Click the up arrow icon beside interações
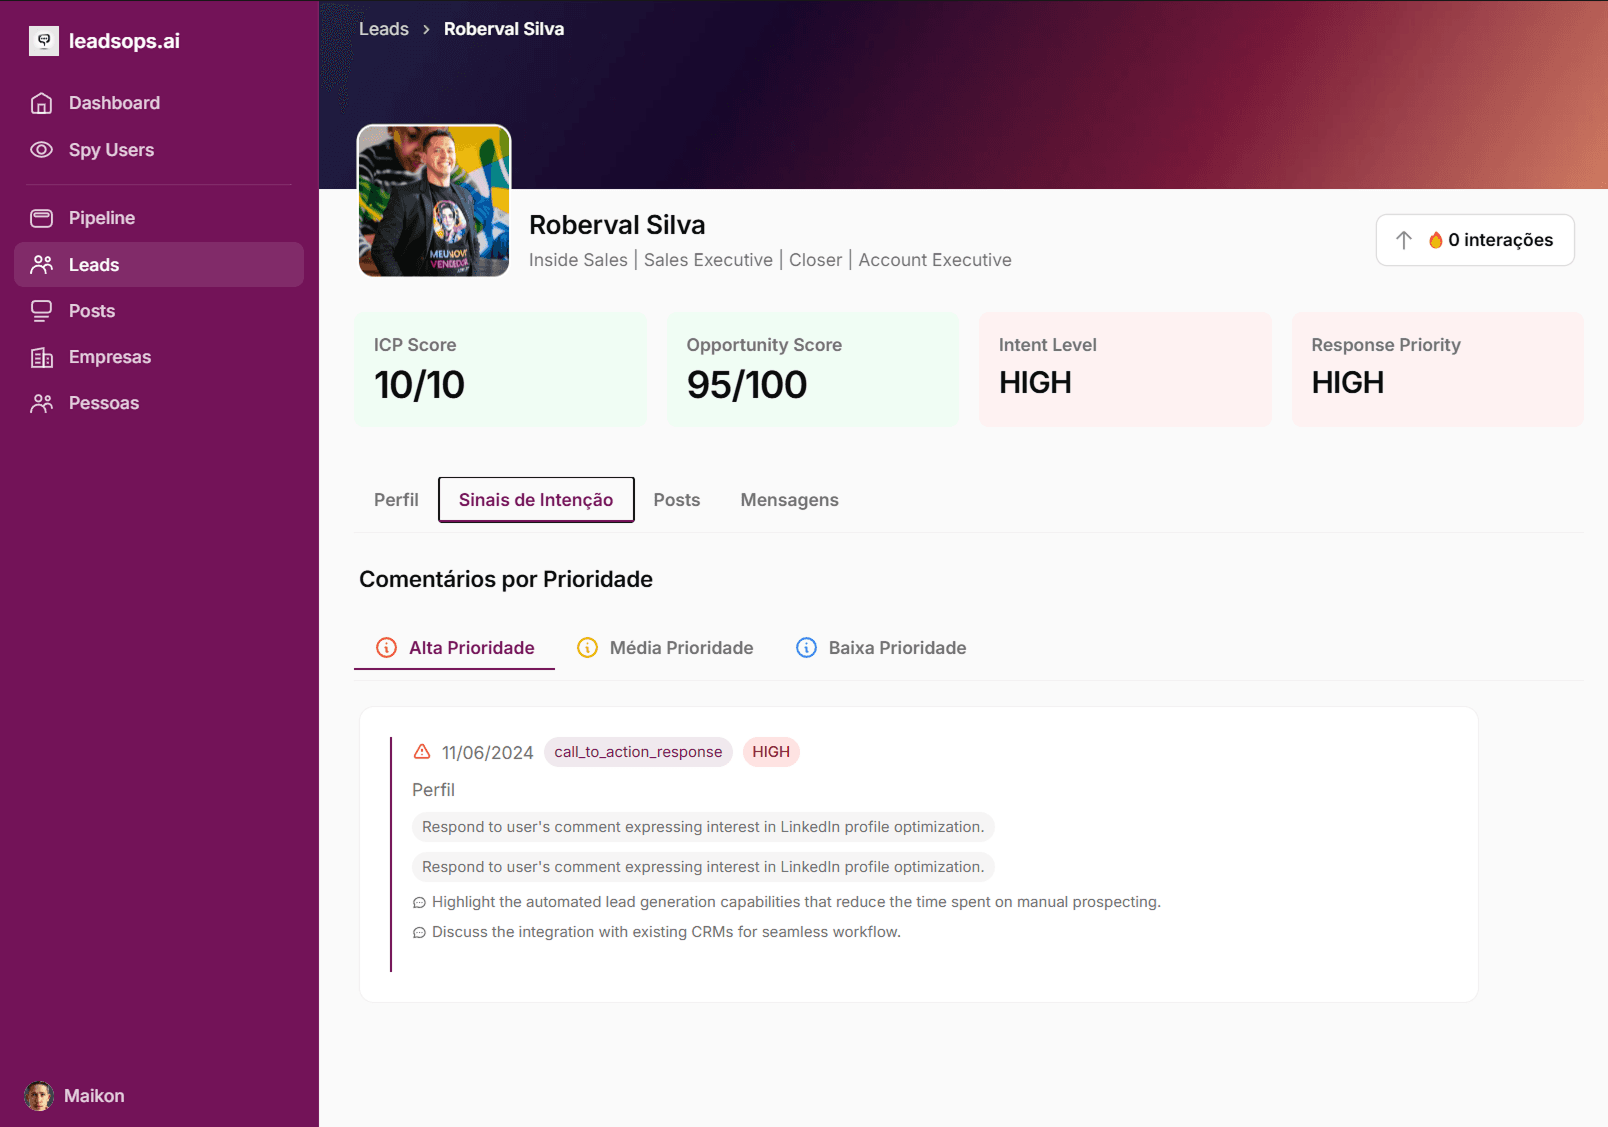The width and height of the screenshot is (1608, 1127). coord(1404,240)
